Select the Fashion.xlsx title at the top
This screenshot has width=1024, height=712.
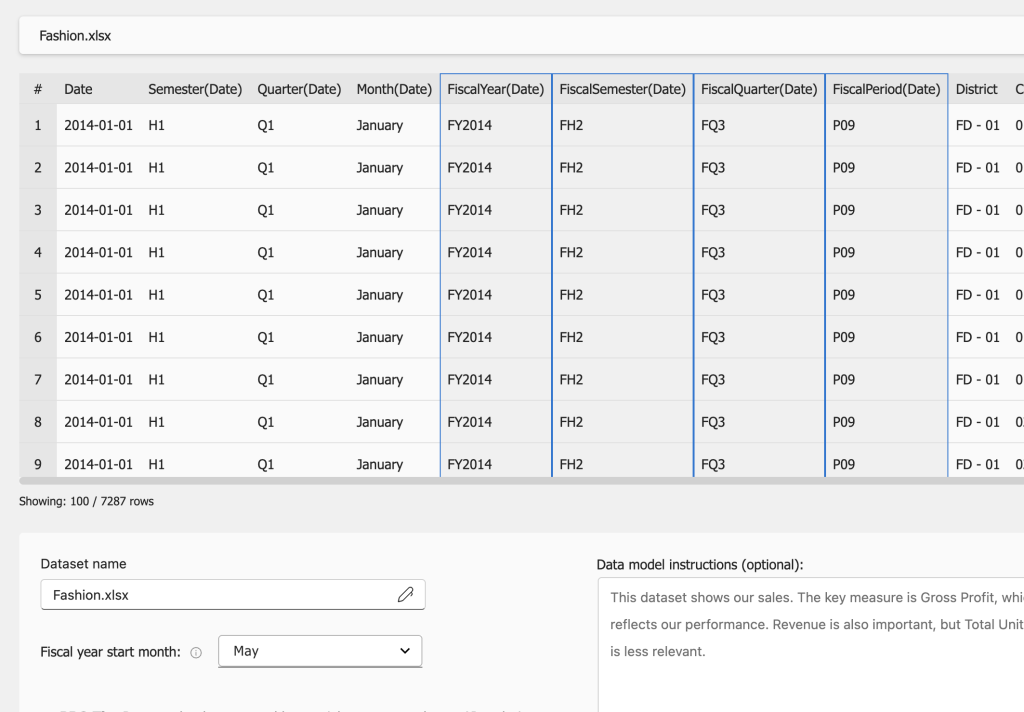pyautogui.click(x=75, y=36)
